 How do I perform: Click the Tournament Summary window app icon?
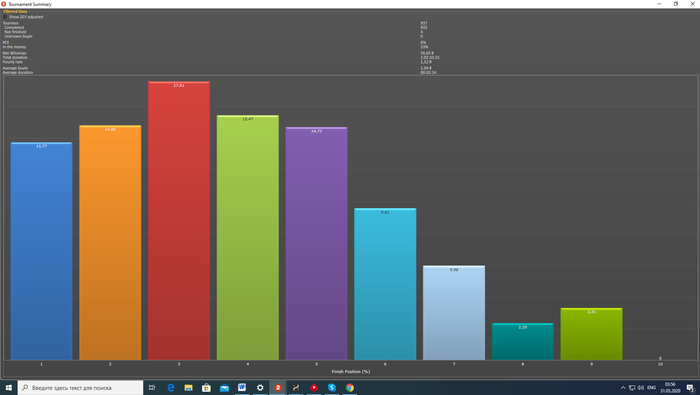[x=4, y=4]
